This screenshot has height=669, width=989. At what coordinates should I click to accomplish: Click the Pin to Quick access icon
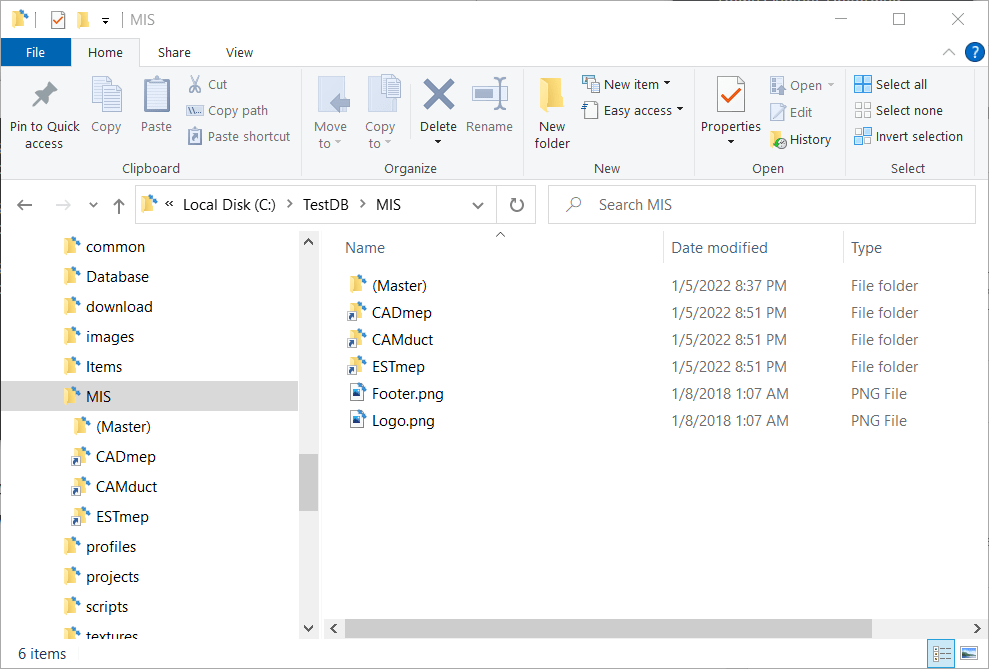coord(44,97)
